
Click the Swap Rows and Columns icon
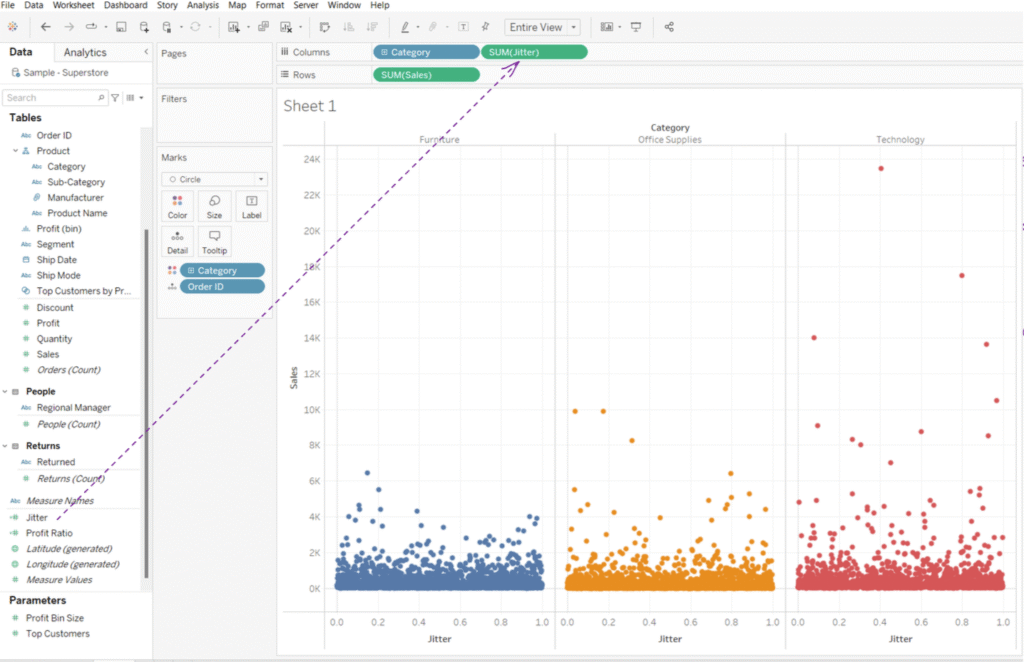click(x=325, y=27)
